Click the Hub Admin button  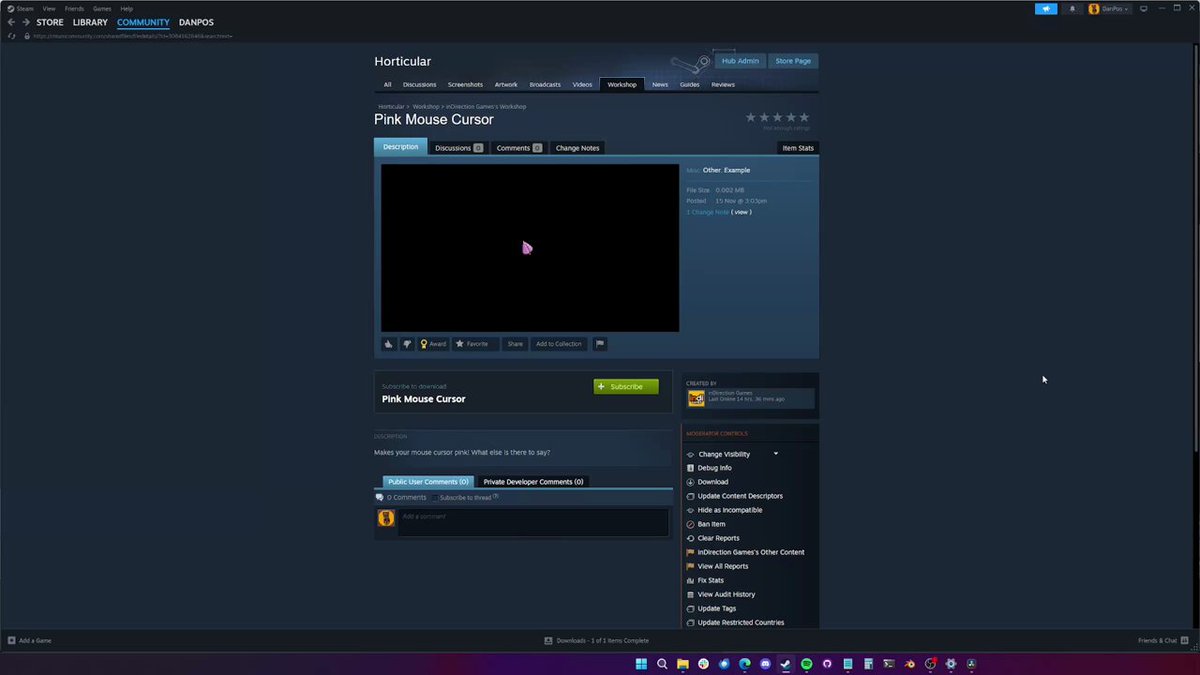click(x=741, y=61)
